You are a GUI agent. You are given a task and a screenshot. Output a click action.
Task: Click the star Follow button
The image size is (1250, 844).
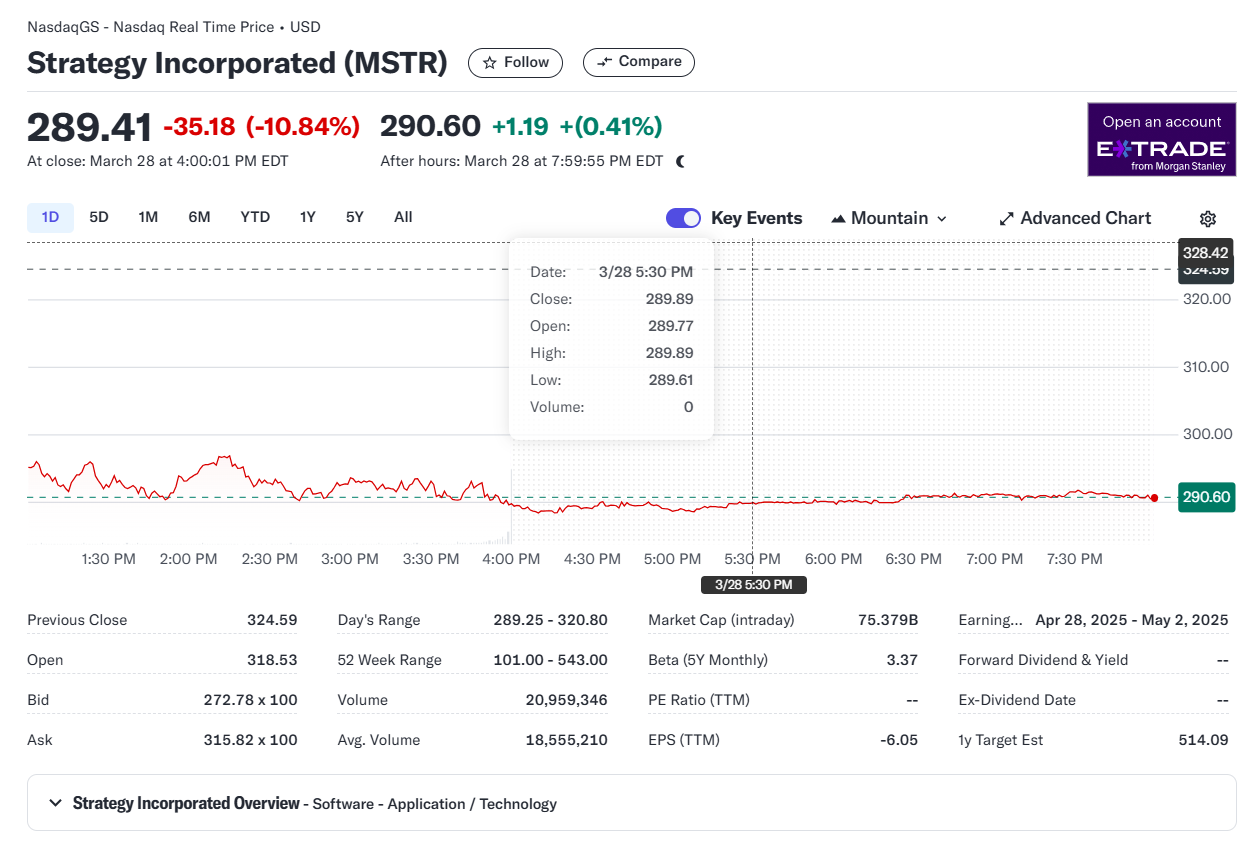point(515,63)
